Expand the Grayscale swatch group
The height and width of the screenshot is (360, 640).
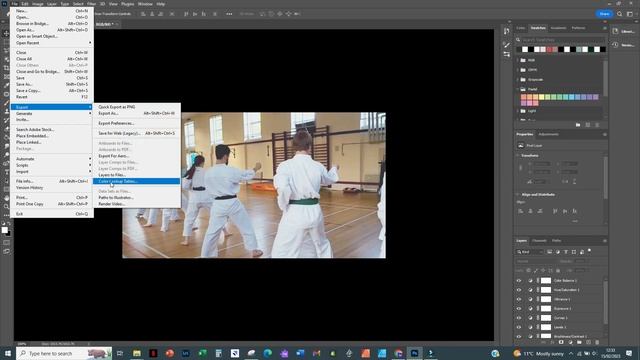coord(518,80)
